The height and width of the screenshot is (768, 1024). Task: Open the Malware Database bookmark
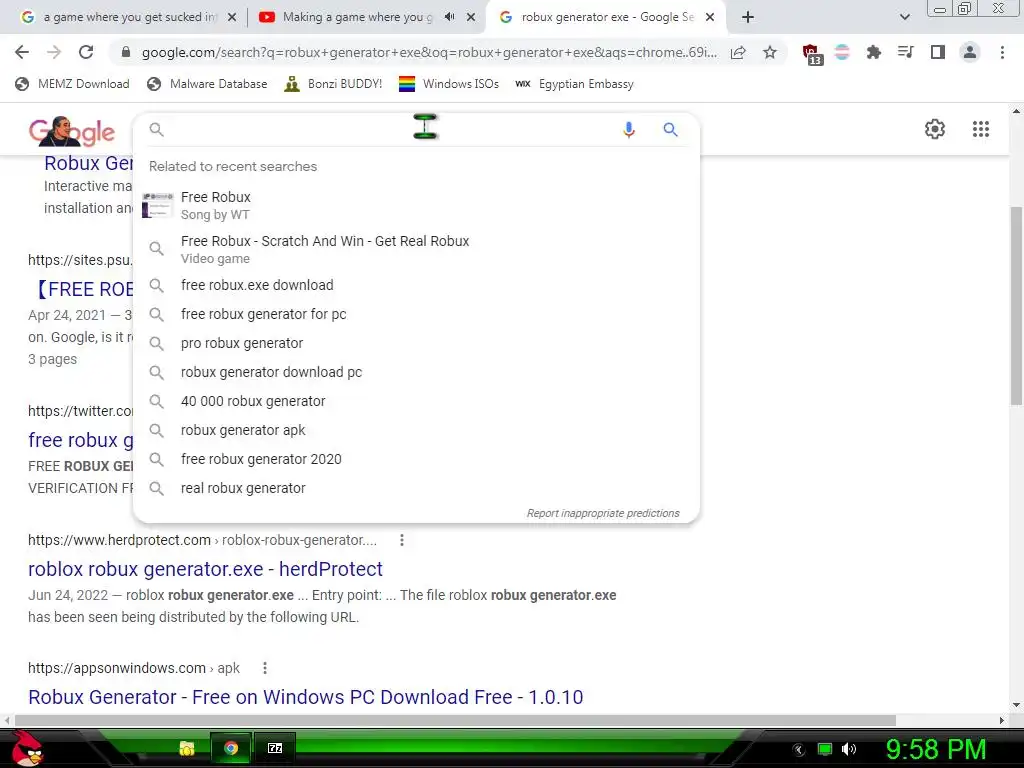pos(208,84)
